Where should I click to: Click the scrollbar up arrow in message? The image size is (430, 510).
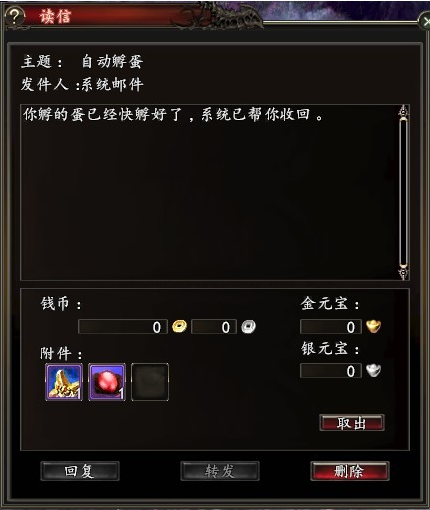click(x=404, y=112)
